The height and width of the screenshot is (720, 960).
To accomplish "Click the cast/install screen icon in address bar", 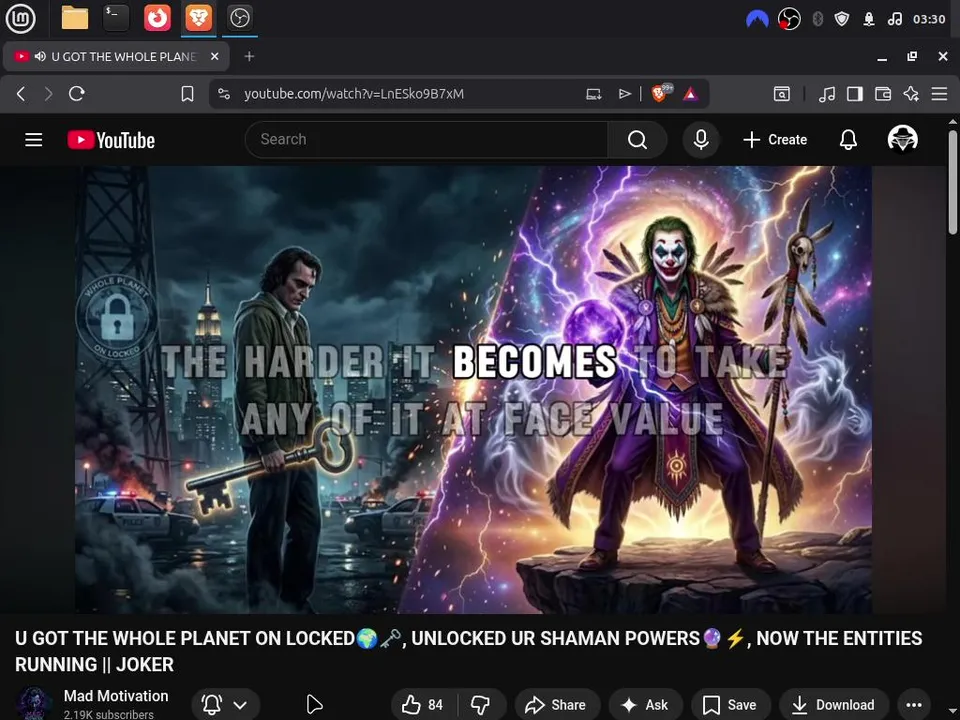I will pos(593,94).
